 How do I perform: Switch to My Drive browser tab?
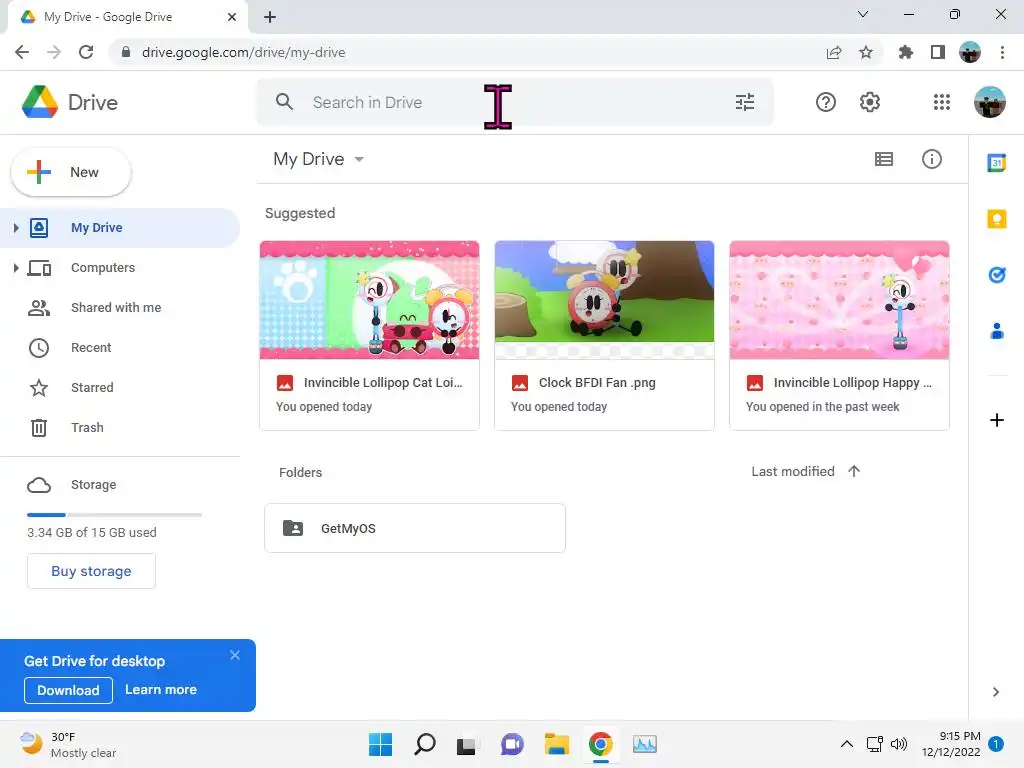coord(127,17)
